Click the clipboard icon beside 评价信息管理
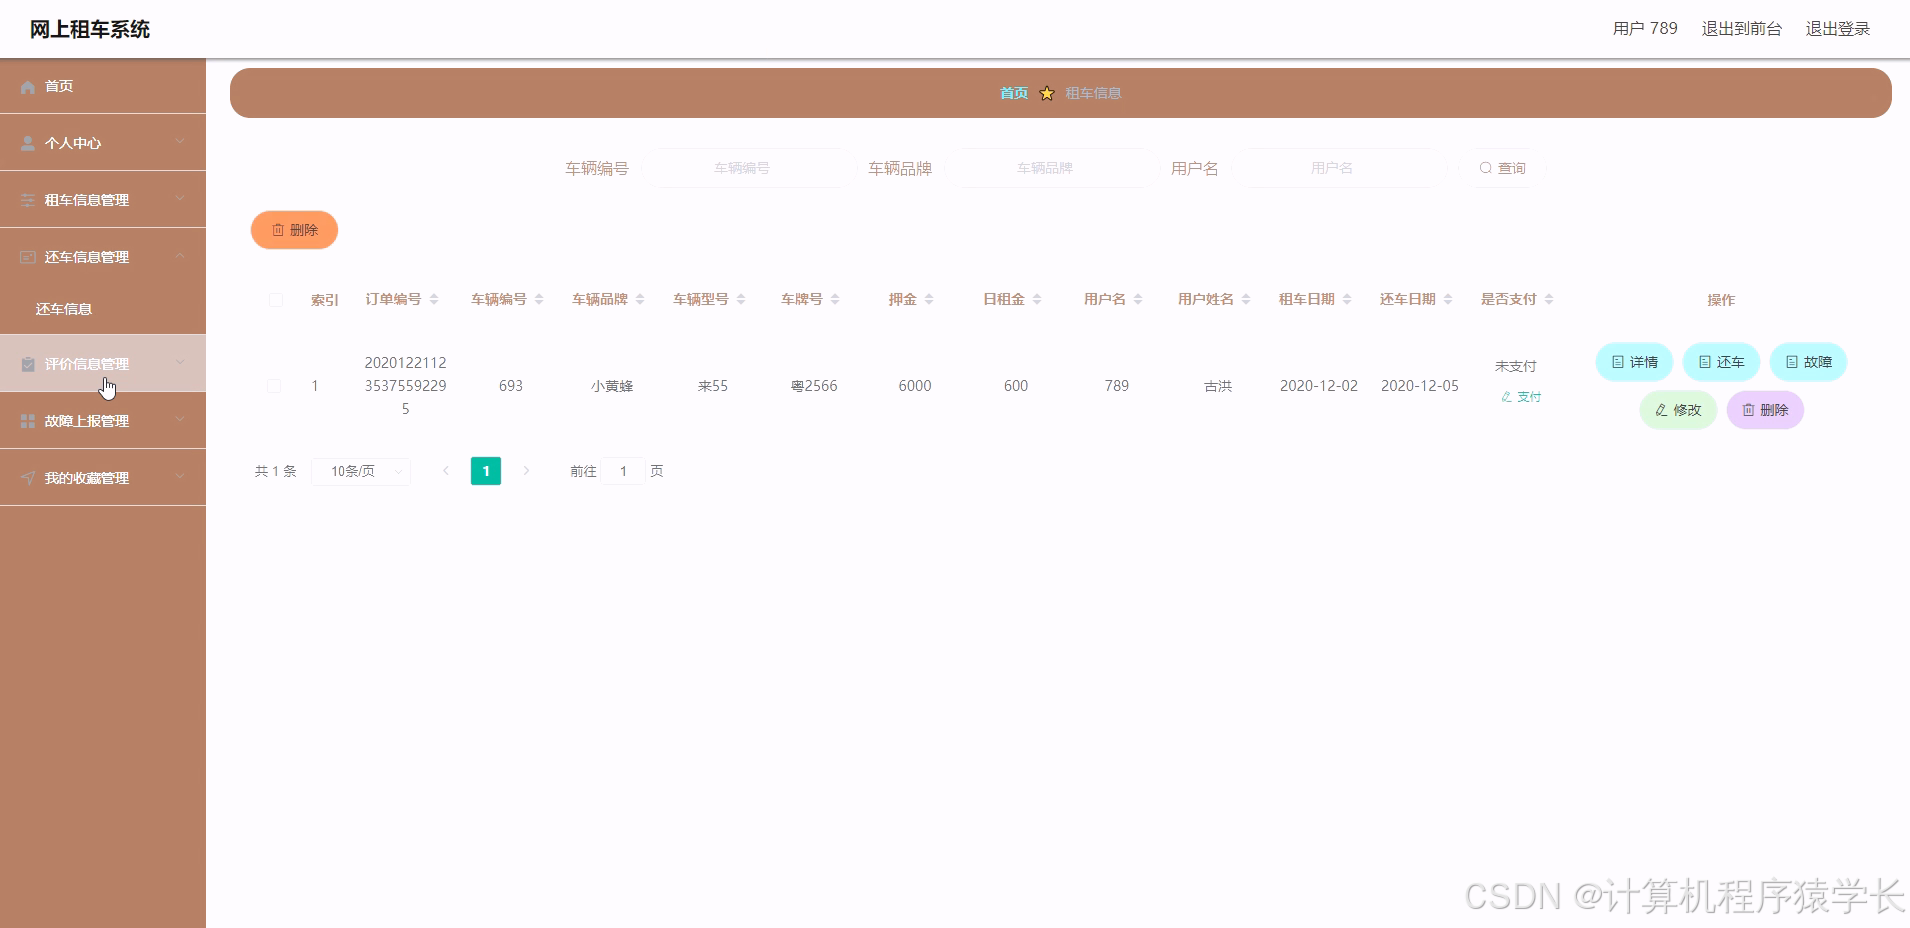 28,365
